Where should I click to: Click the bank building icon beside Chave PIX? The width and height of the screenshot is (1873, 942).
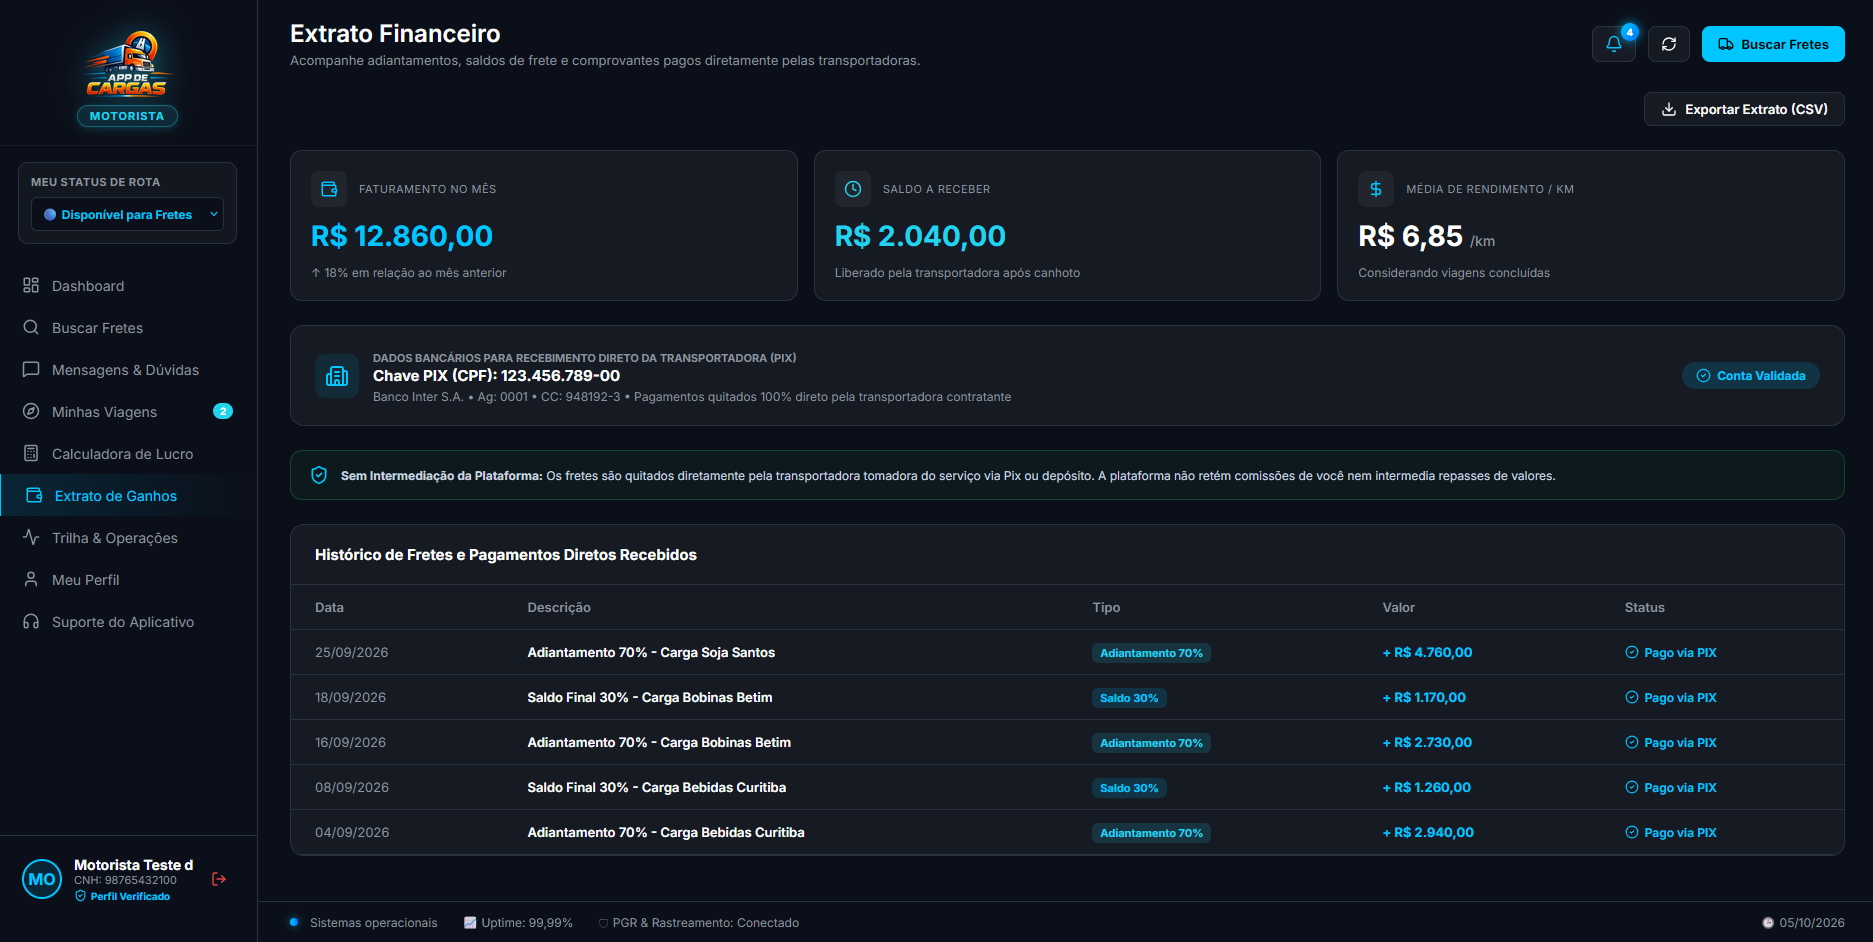(x=337, y=376)
